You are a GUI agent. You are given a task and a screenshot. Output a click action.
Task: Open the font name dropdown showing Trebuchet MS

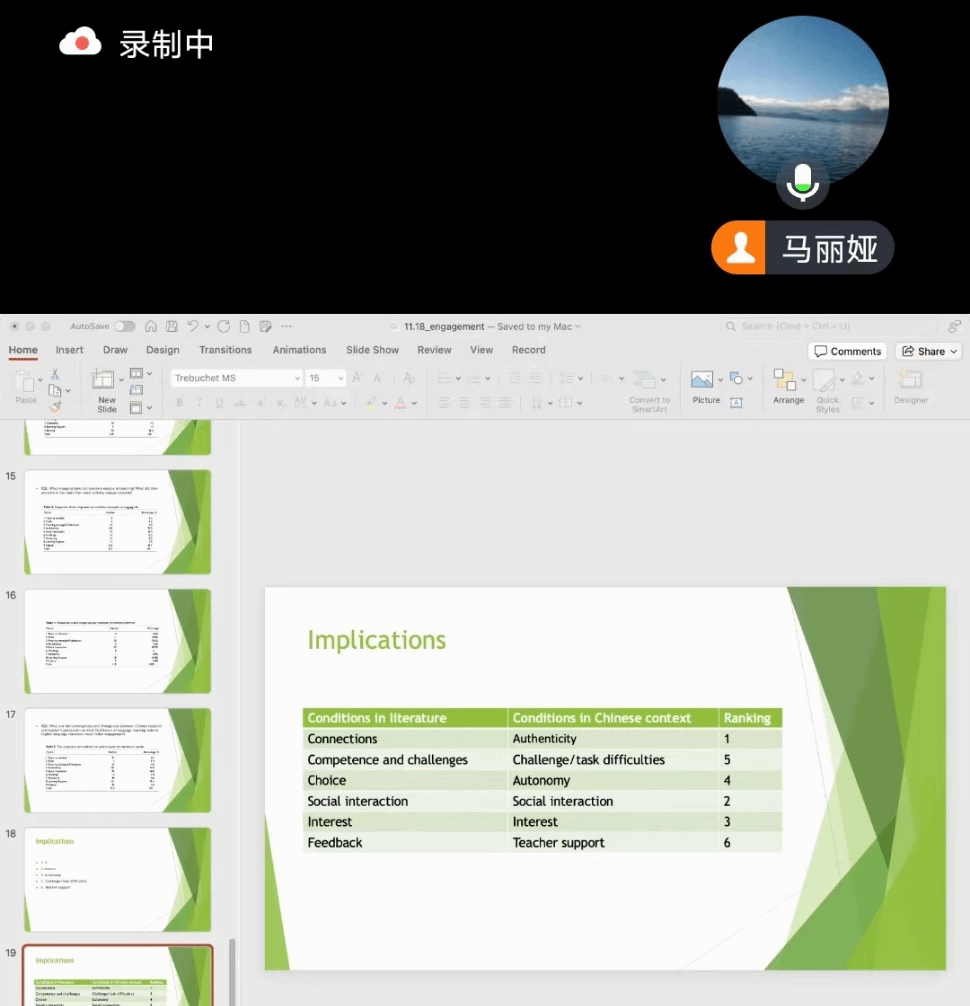tap(236, 378)
